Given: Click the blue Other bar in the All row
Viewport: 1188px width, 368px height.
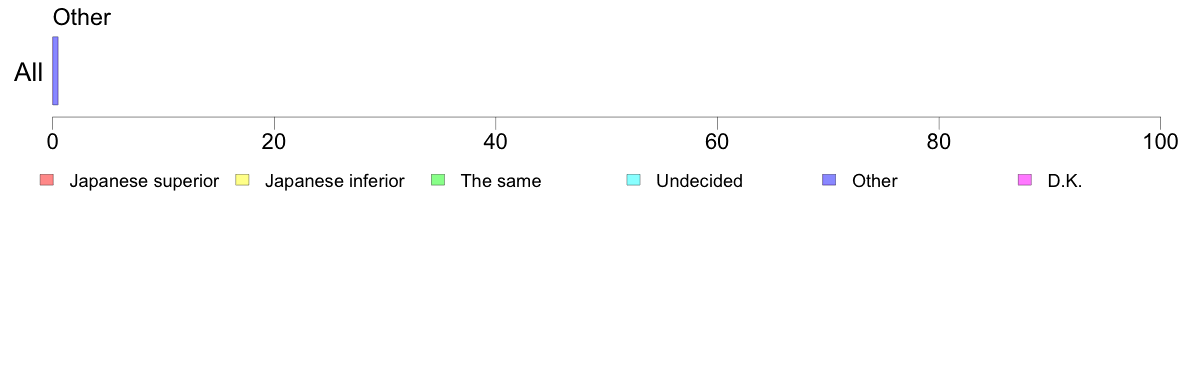Looking at the screenshot, I should 55,70.
